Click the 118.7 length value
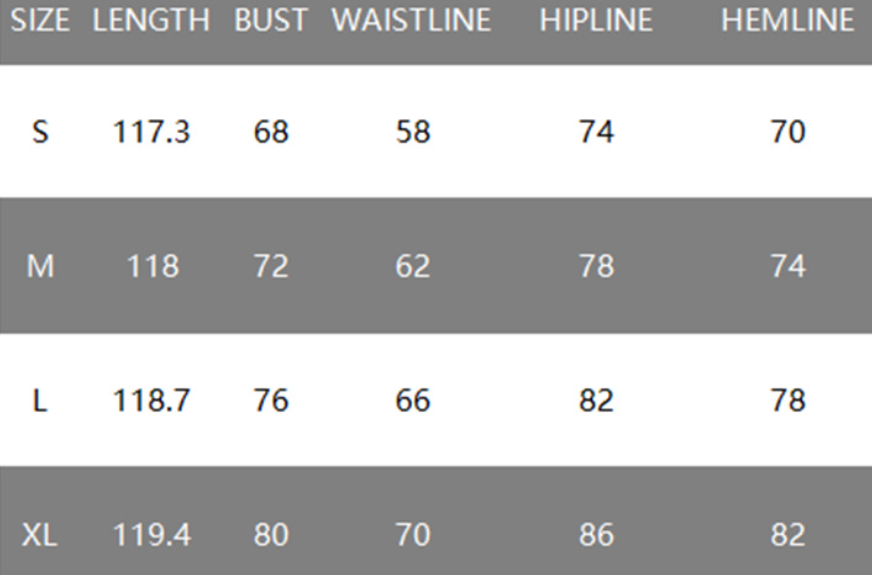872x575 pixels. click(151, 400)
